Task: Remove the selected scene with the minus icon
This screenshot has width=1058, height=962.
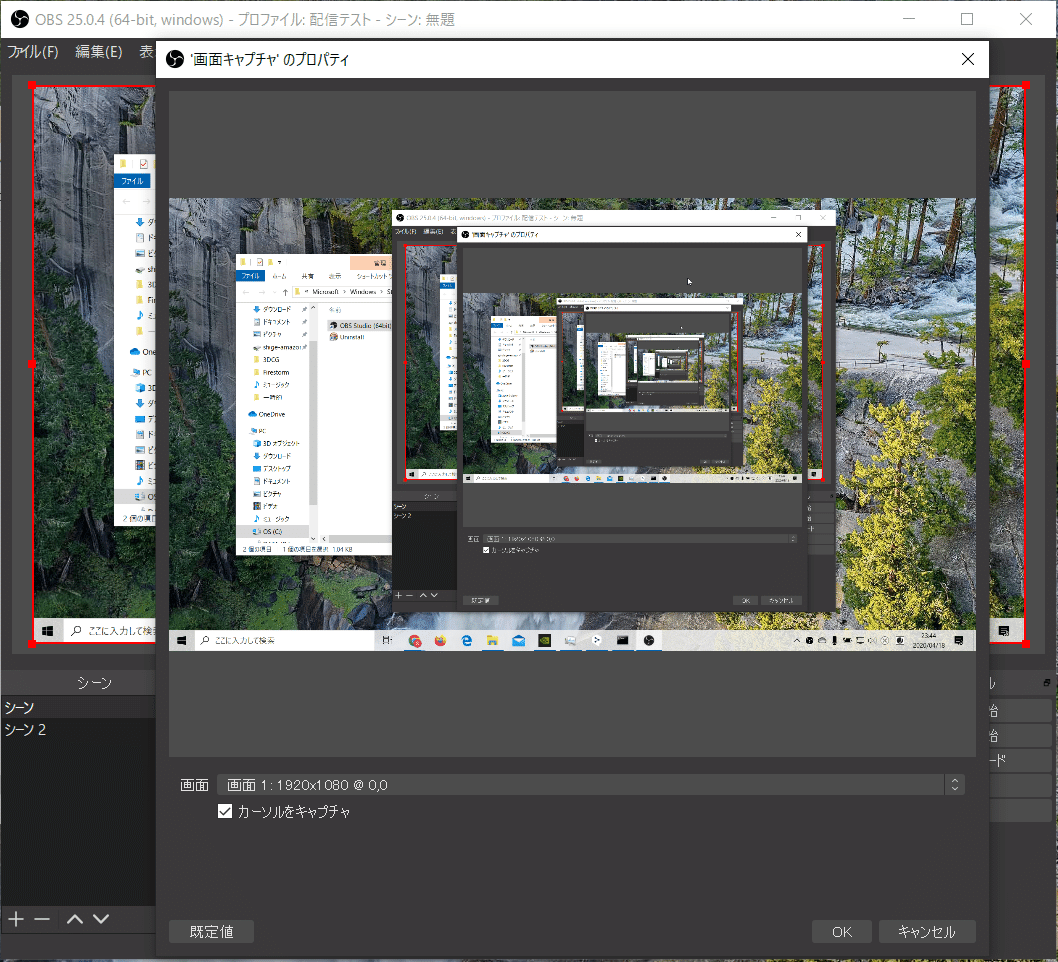Action: tap(42, 919)
